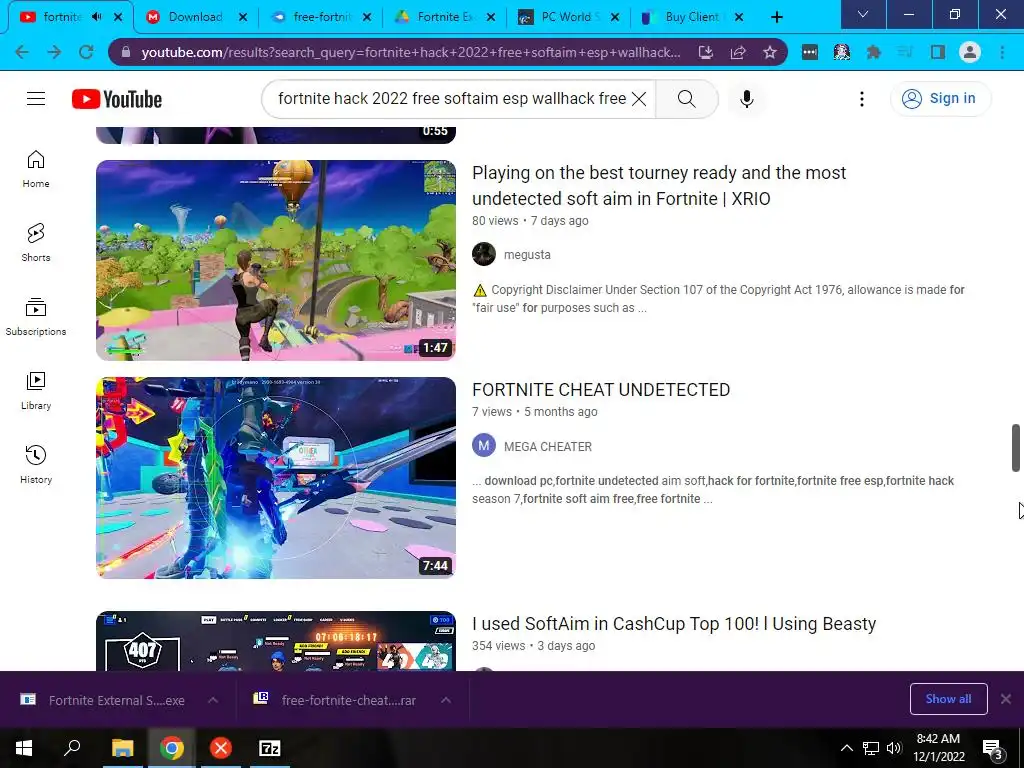Click the volume icon in system tray
Viewport: 1024px width, 768px height.
(894, 748)
